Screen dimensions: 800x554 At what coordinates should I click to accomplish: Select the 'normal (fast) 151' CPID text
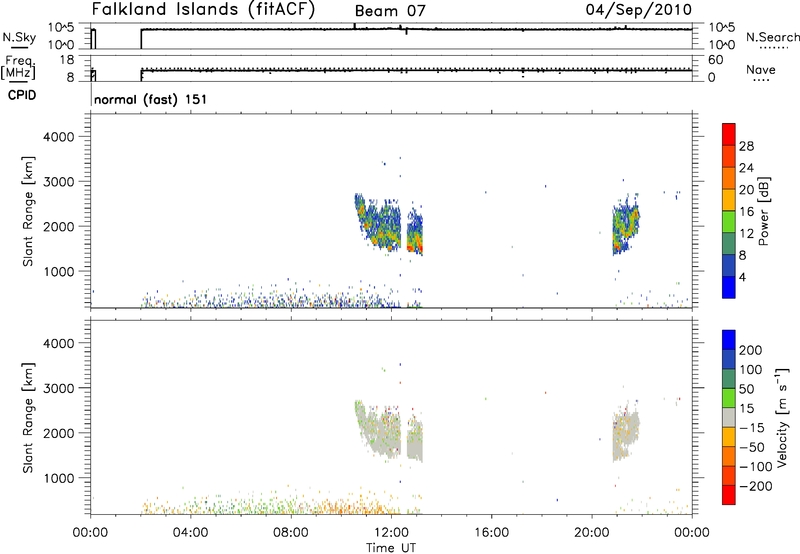(151, 99)
